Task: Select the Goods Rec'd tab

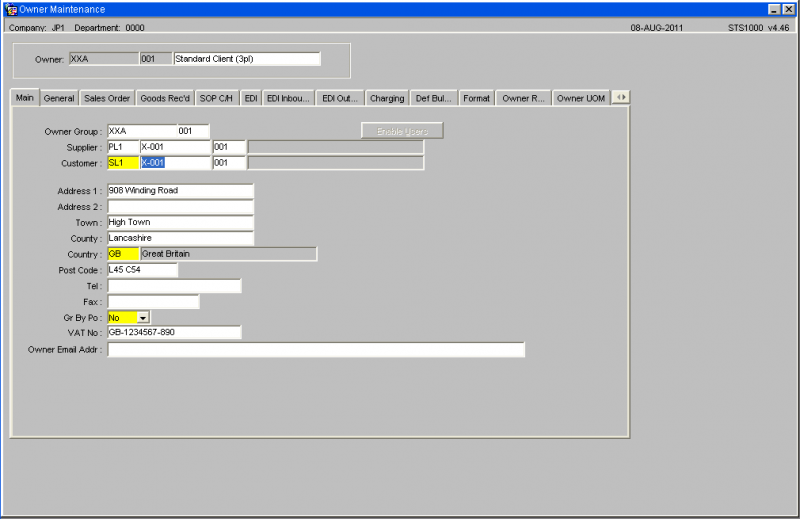Action: [x=165, y=98]
